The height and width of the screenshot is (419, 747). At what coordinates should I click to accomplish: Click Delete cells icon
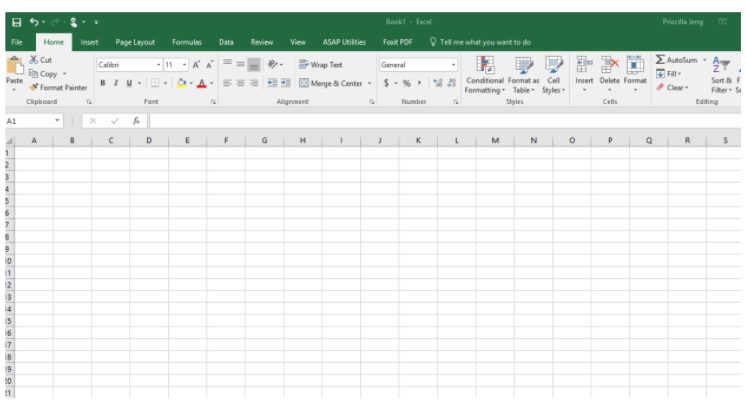[610, 64]
